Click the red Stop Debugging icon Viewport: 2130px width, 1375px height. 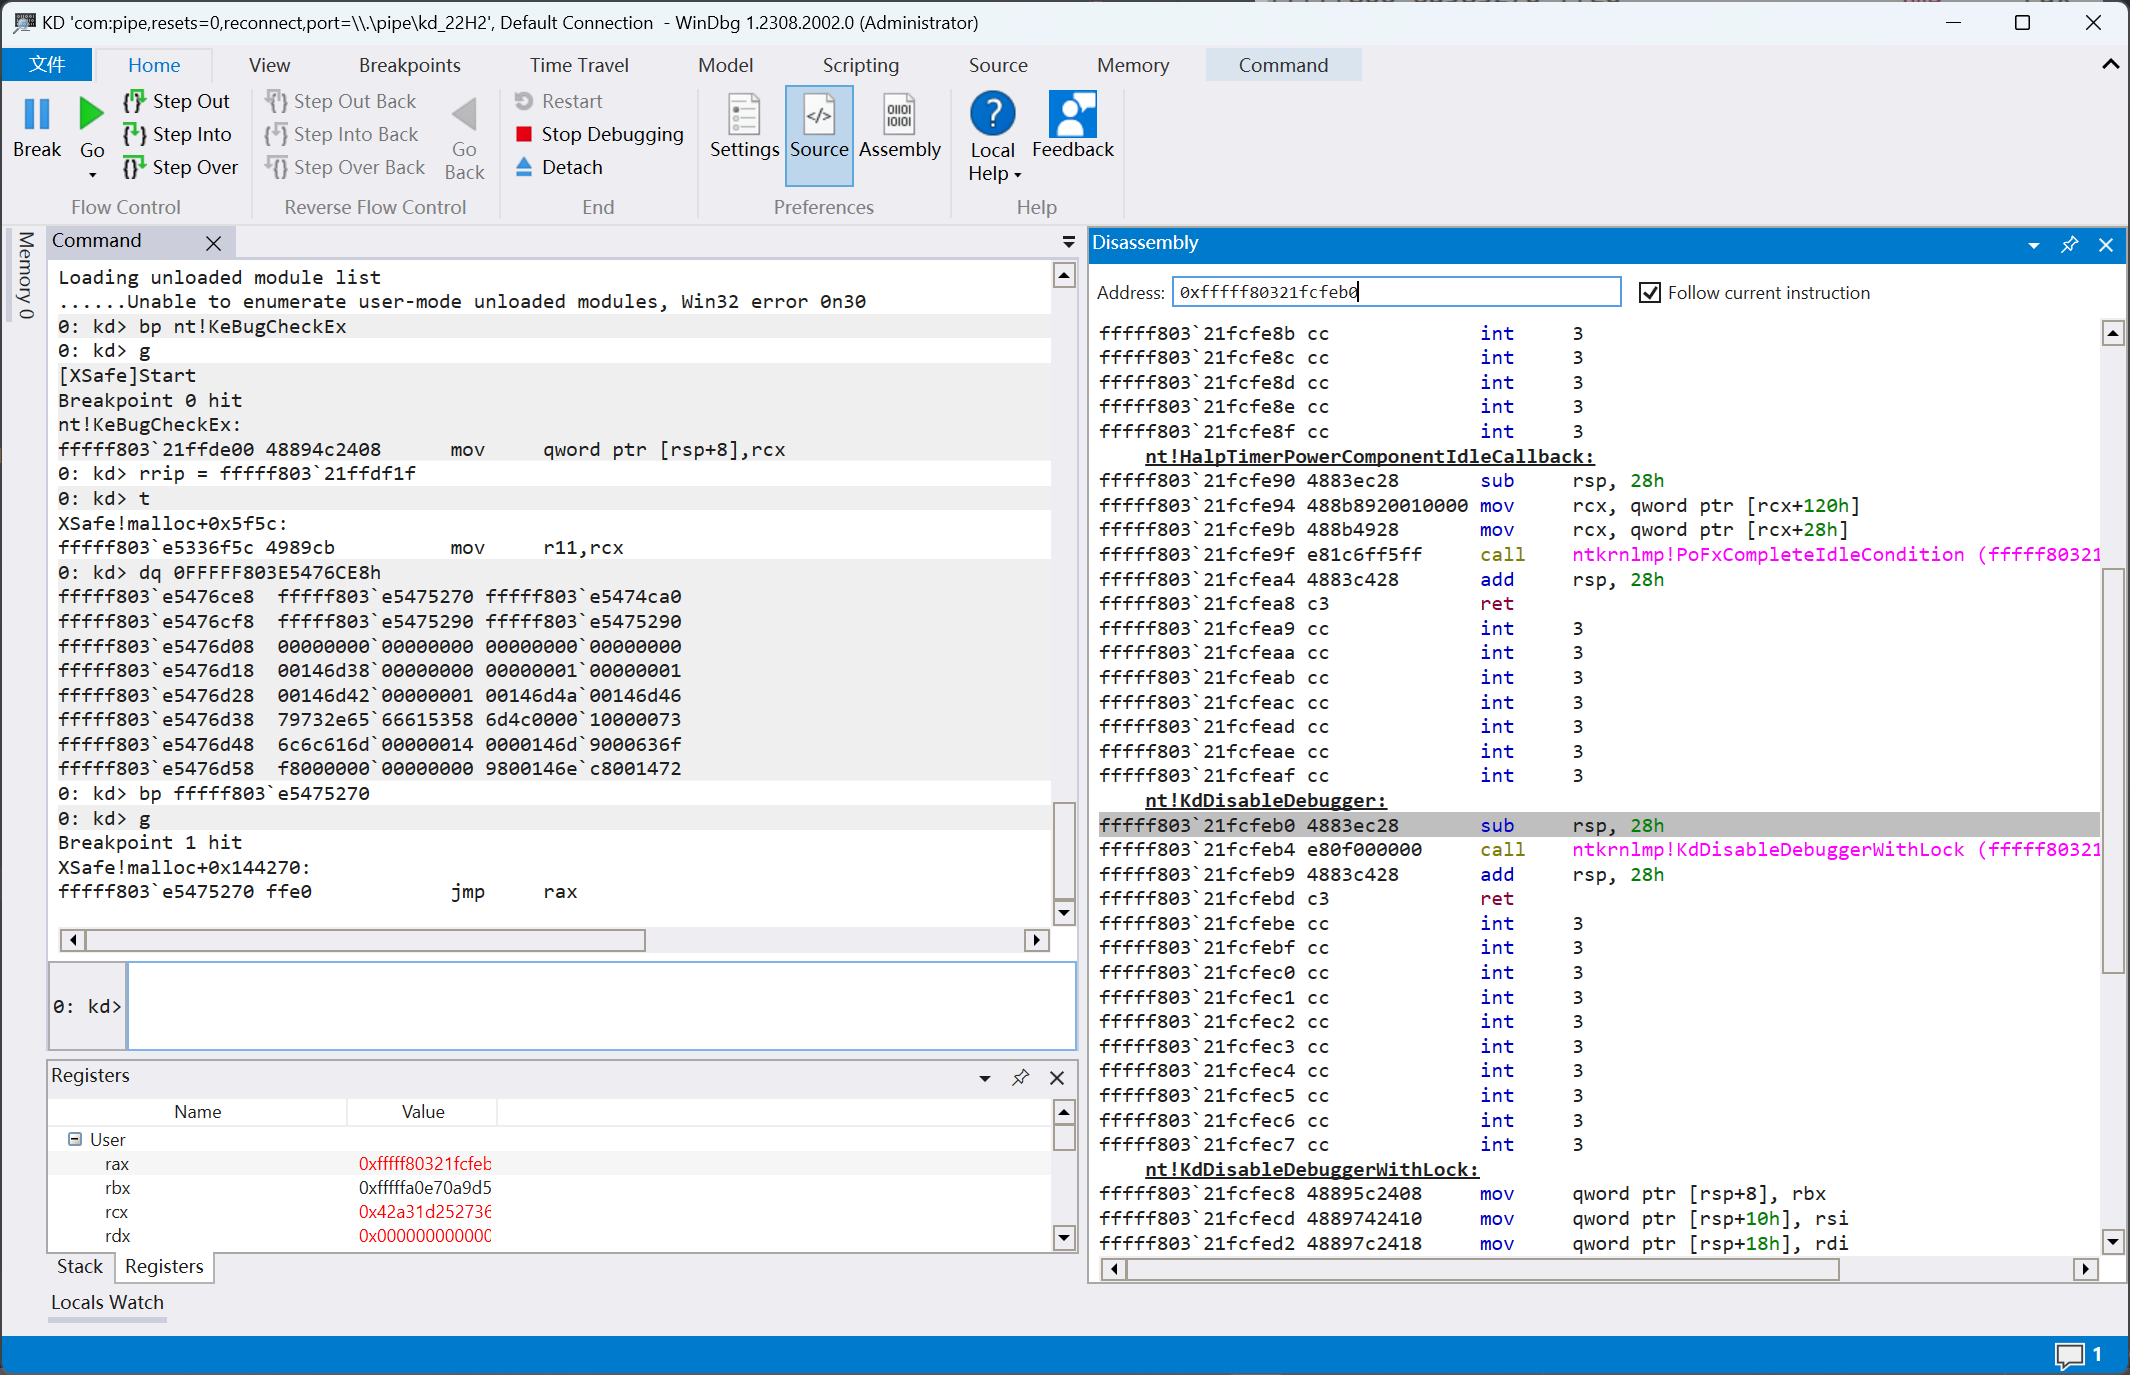[x=524, y=134]
